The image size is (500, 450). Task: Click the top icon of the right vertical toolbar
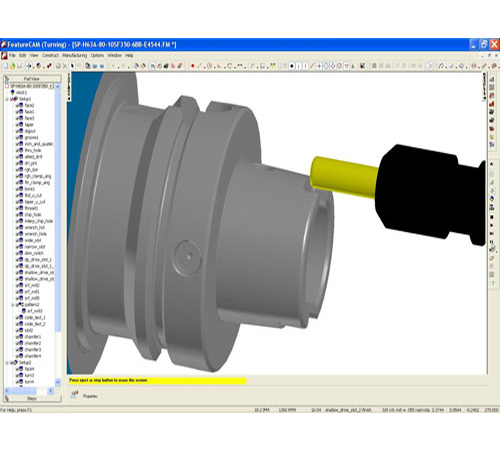(492, 79)
